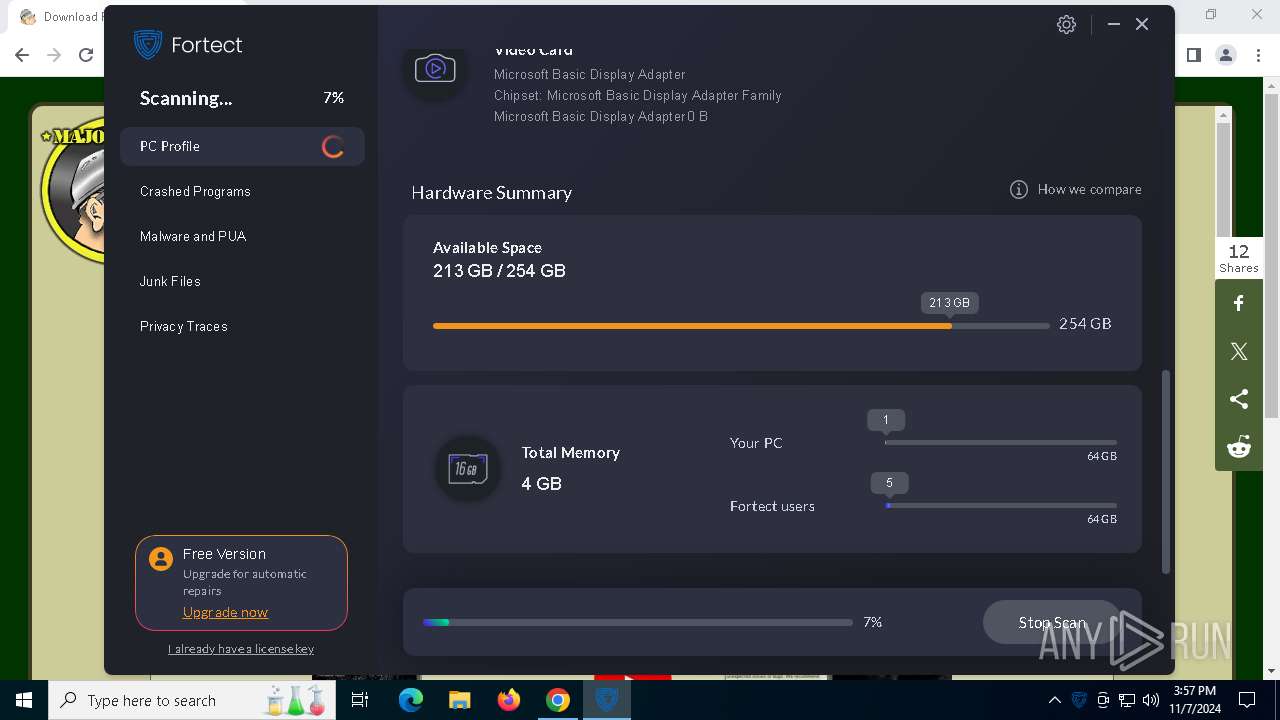
Task: Click the Your PC memory bar
Action: click(1001, 442)
